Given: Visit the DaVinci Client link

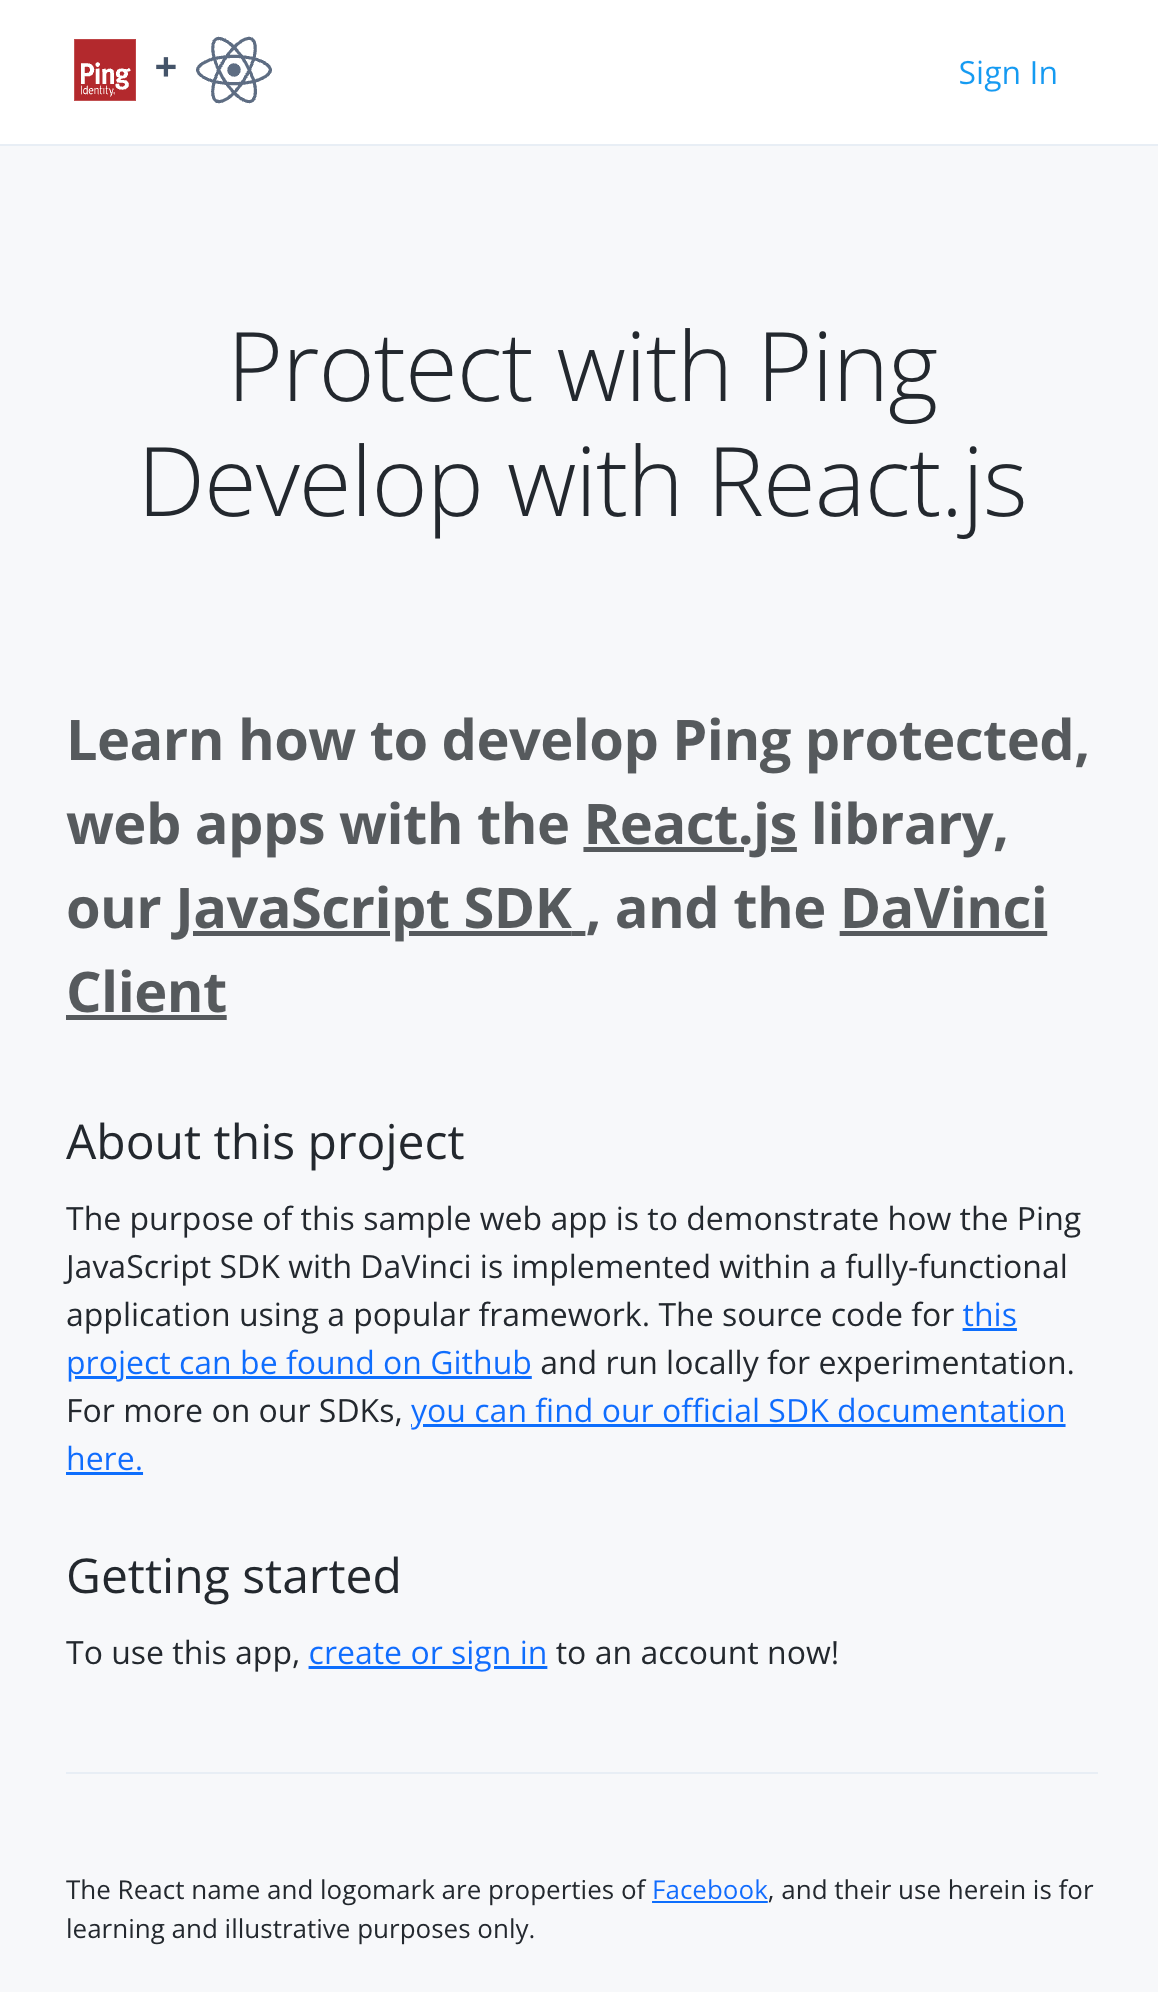Looking at the screenshot, I should 943,910.
